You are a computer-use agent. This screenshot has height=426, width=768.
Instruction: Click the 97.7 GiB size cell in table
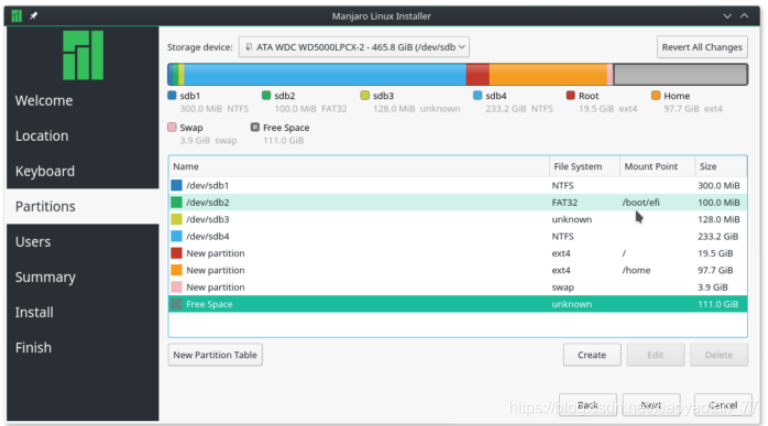[716, 270]
